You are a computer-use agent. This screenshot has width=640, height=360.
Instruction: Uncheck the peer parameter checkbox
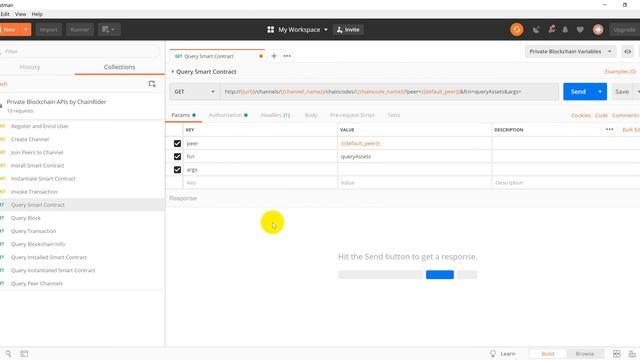177,143
